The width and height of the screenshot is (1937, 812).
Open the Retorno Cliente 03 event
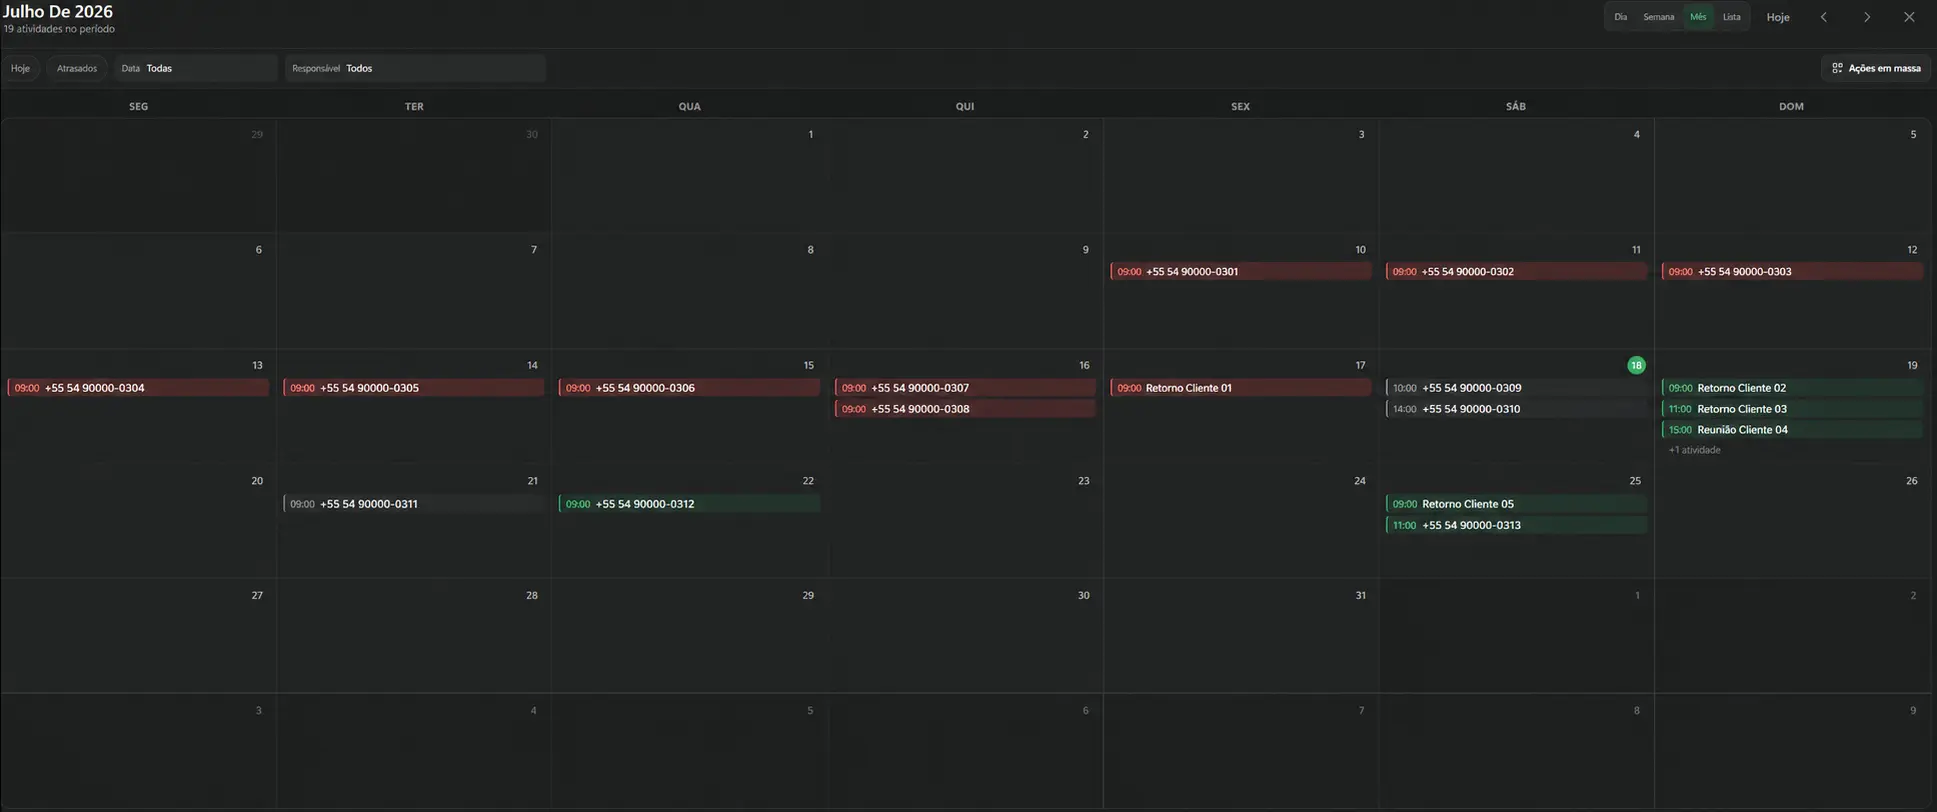[x=1792, y=408]
